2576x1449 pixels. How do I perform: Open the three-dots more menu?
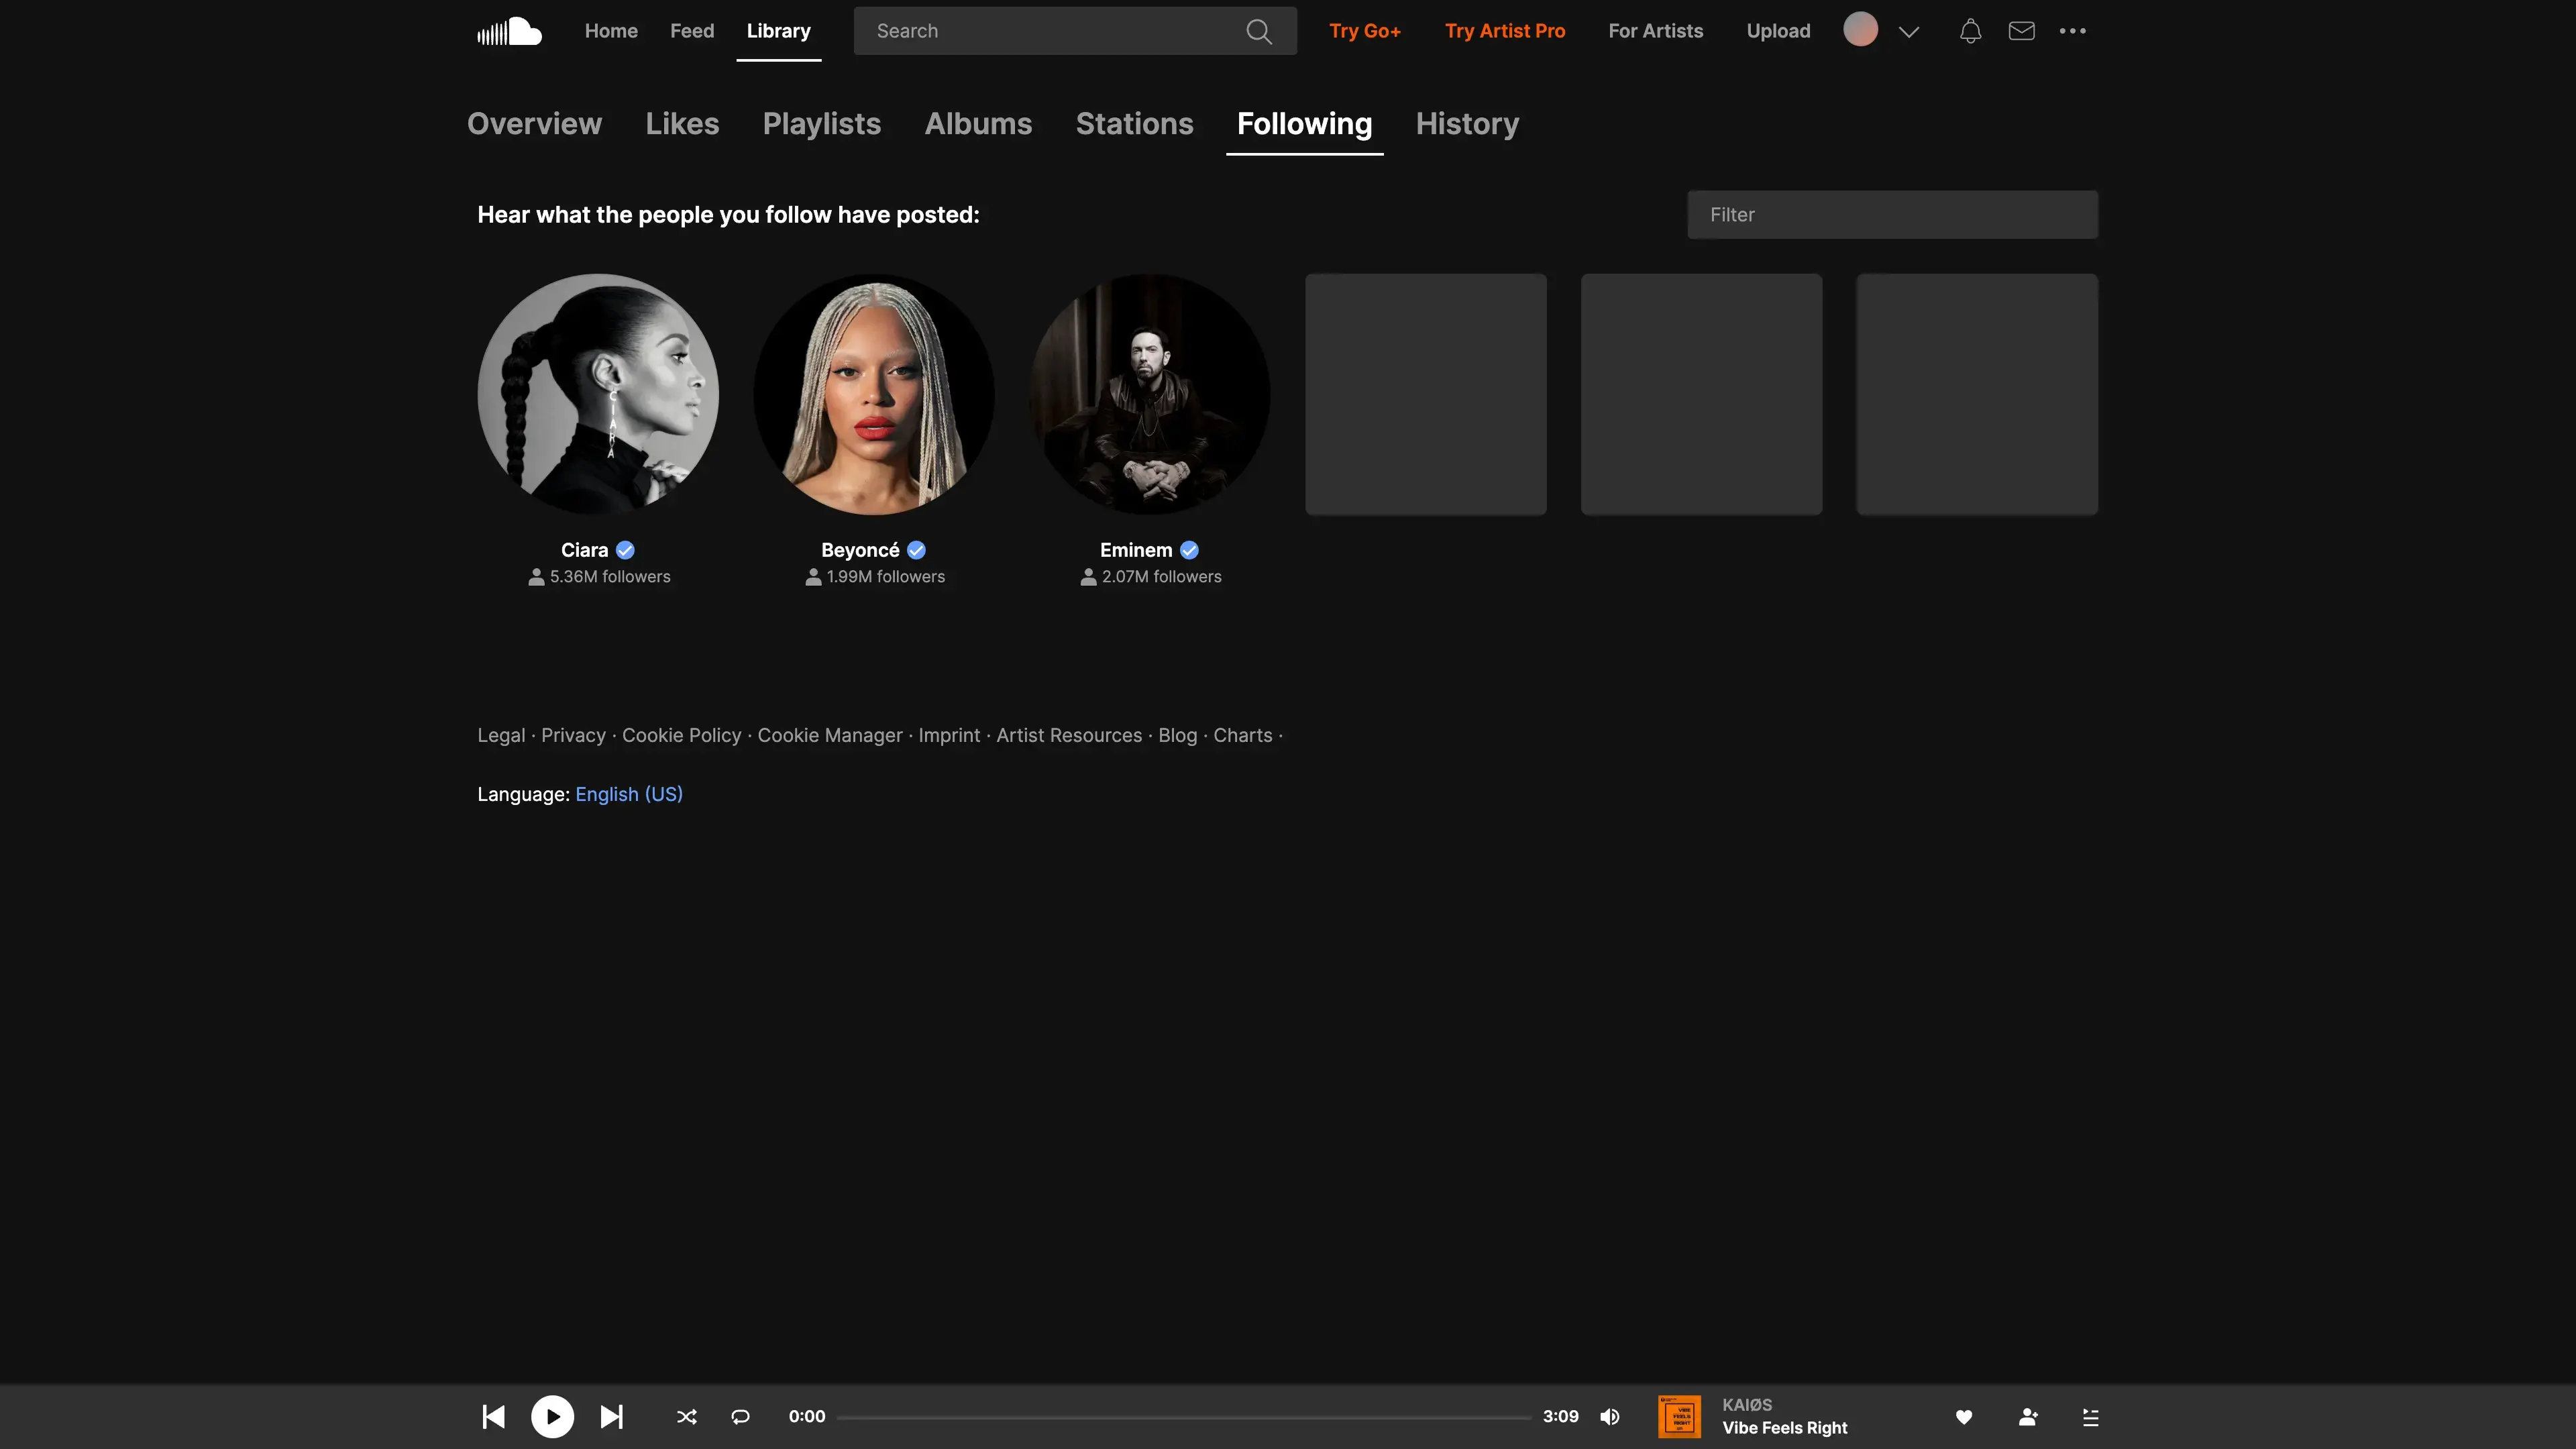[2072, 31]
